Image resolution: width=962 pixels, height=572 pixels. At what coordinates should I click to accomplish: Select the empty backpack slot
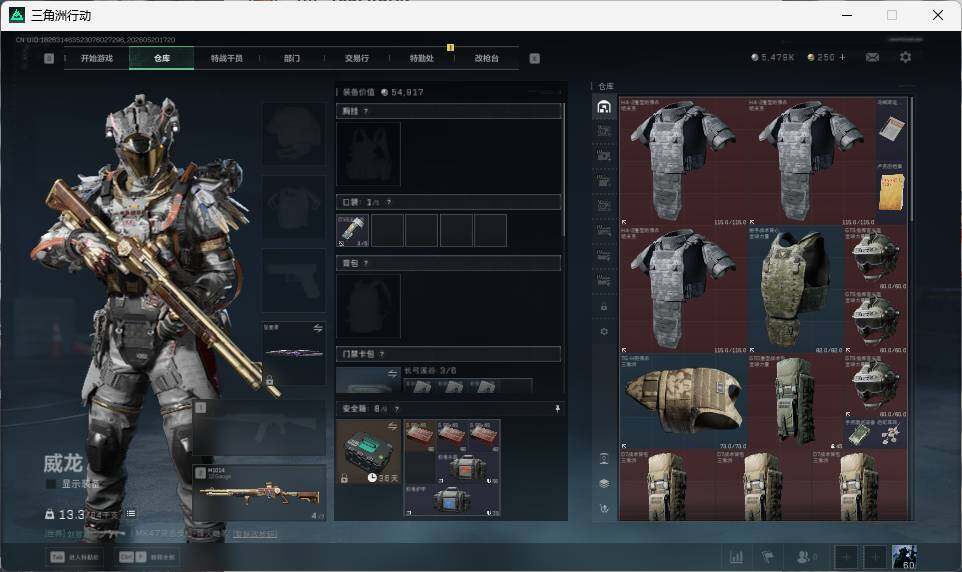point(369,306)
